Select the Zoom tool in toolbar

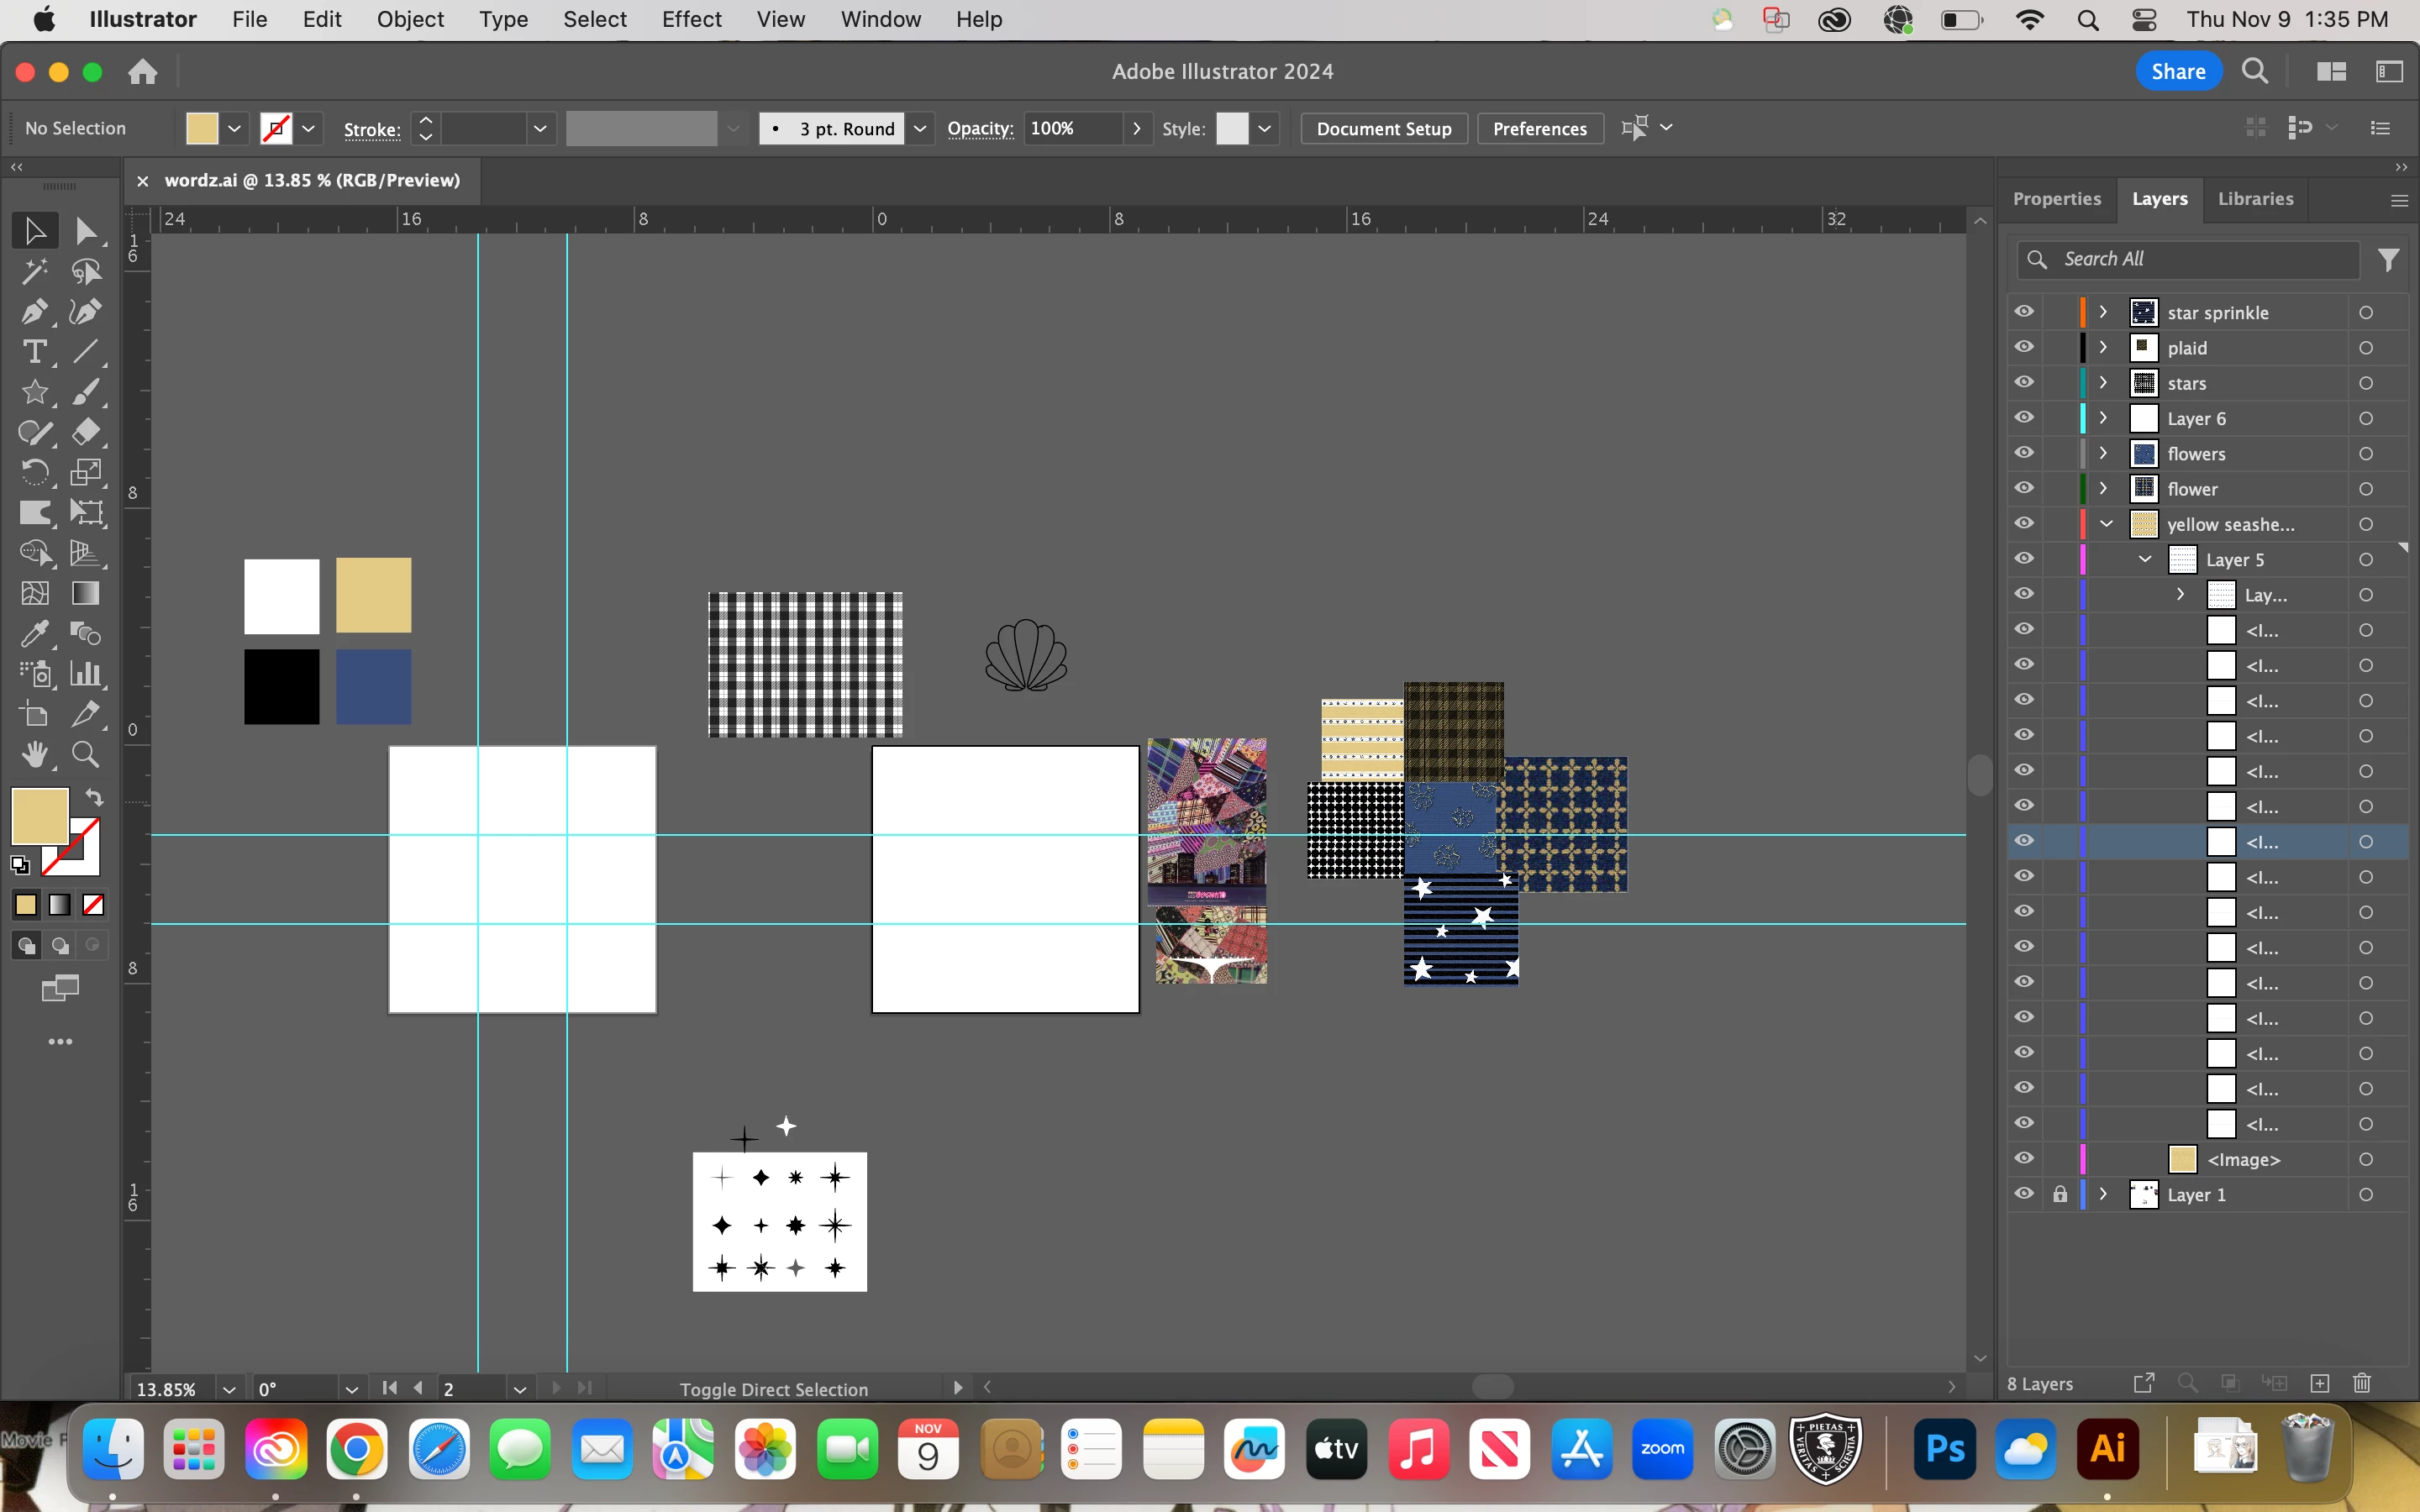(86, 755)
